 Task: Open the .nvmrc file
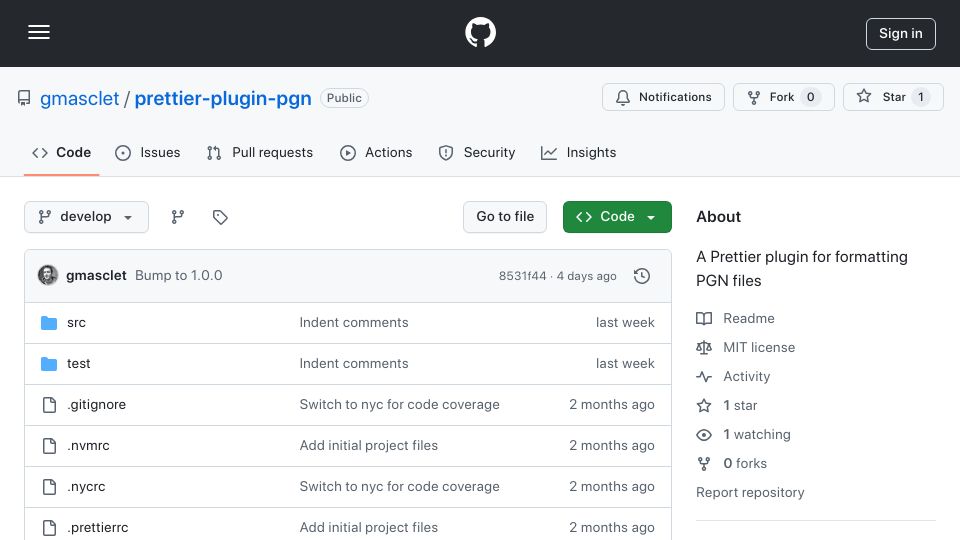coord(88,446)
